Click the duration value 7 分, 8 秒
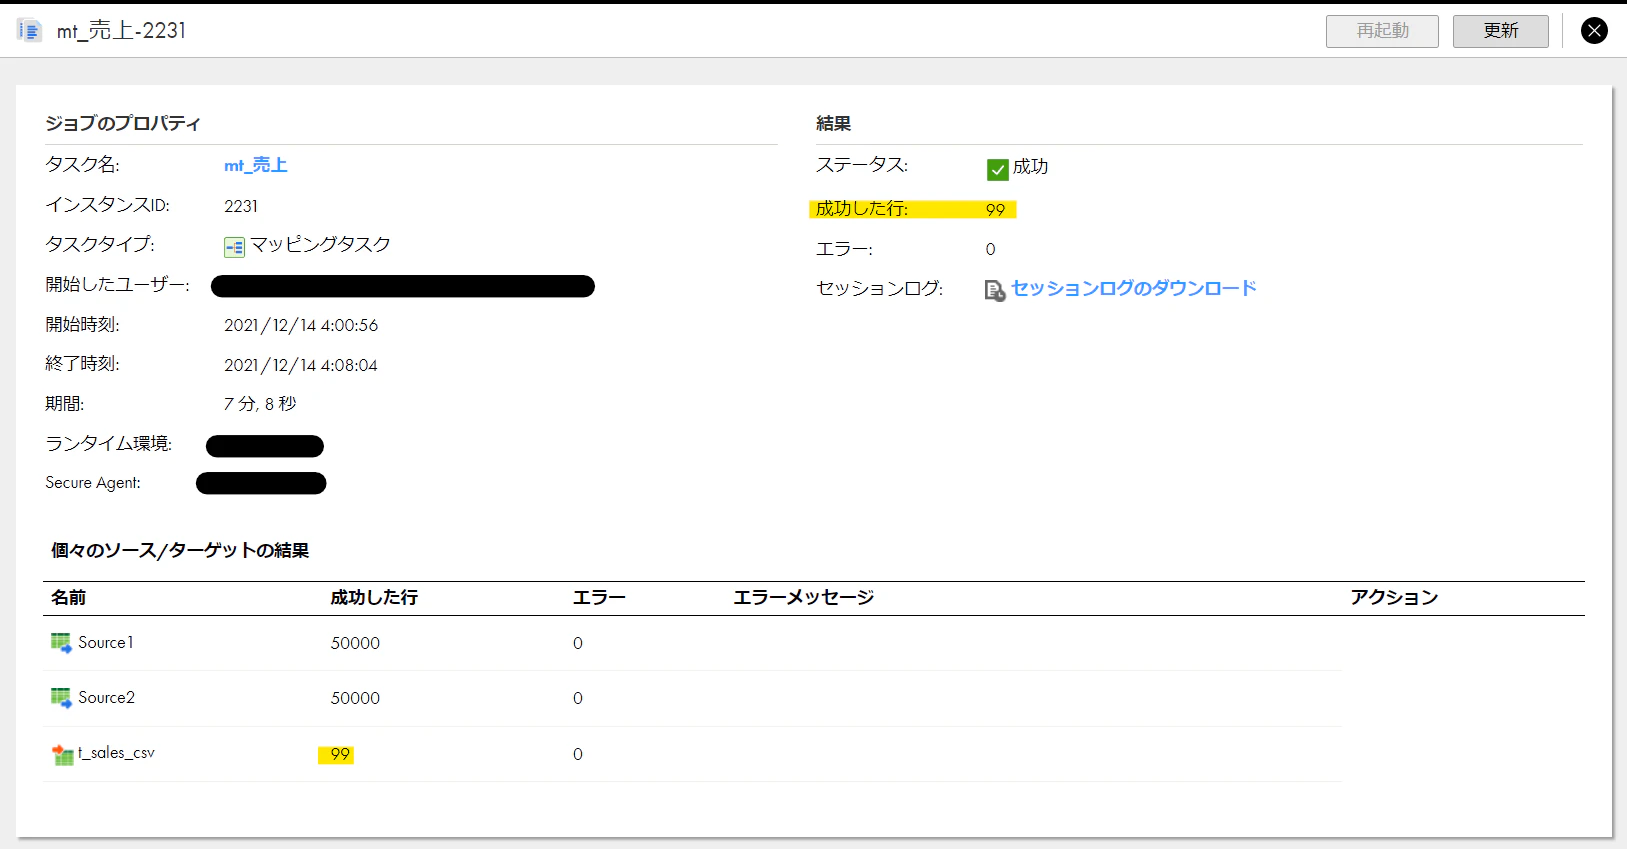 click(260, 403)
